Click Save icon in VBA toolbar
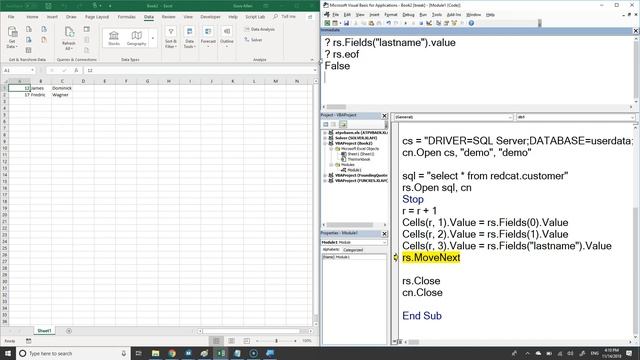 tap(346, 23)
